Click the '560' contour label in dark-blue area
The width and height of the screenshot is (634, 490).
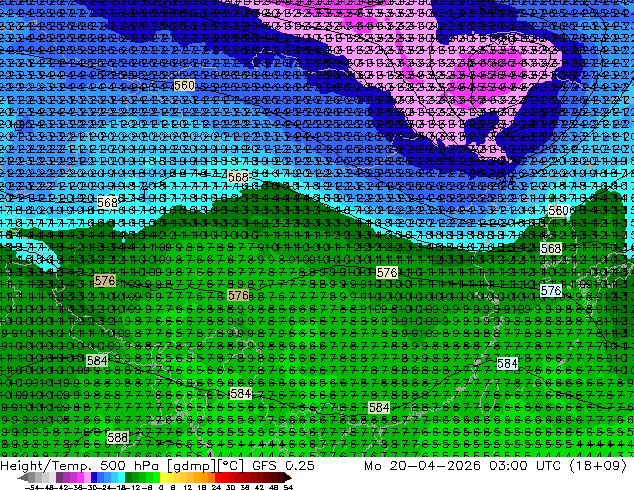tap(184, 85)
